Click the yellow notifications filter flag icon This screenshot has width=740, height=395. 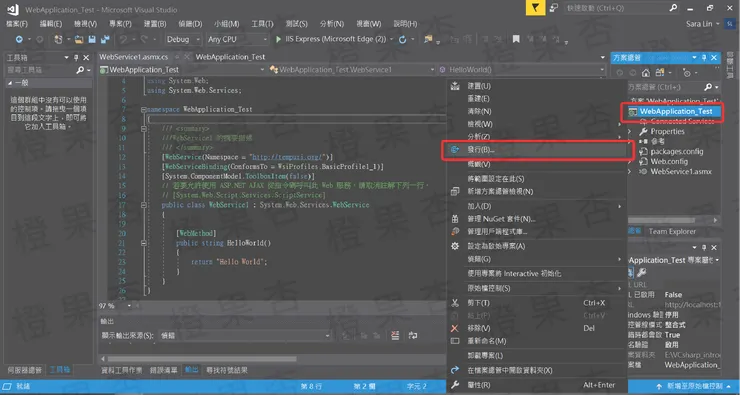click(x=536, y=8)
